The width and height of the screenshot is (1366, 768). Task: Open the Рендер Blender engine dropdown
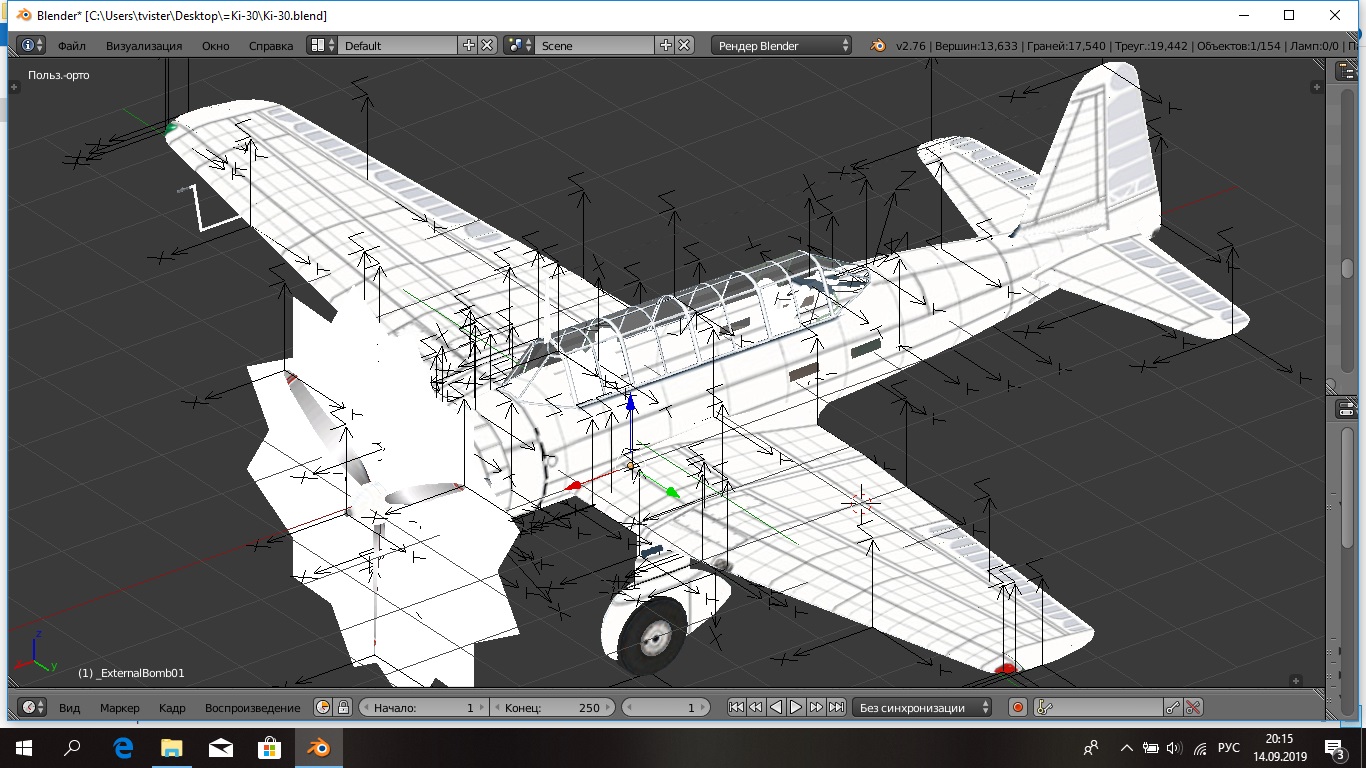[x=781, y=45]
